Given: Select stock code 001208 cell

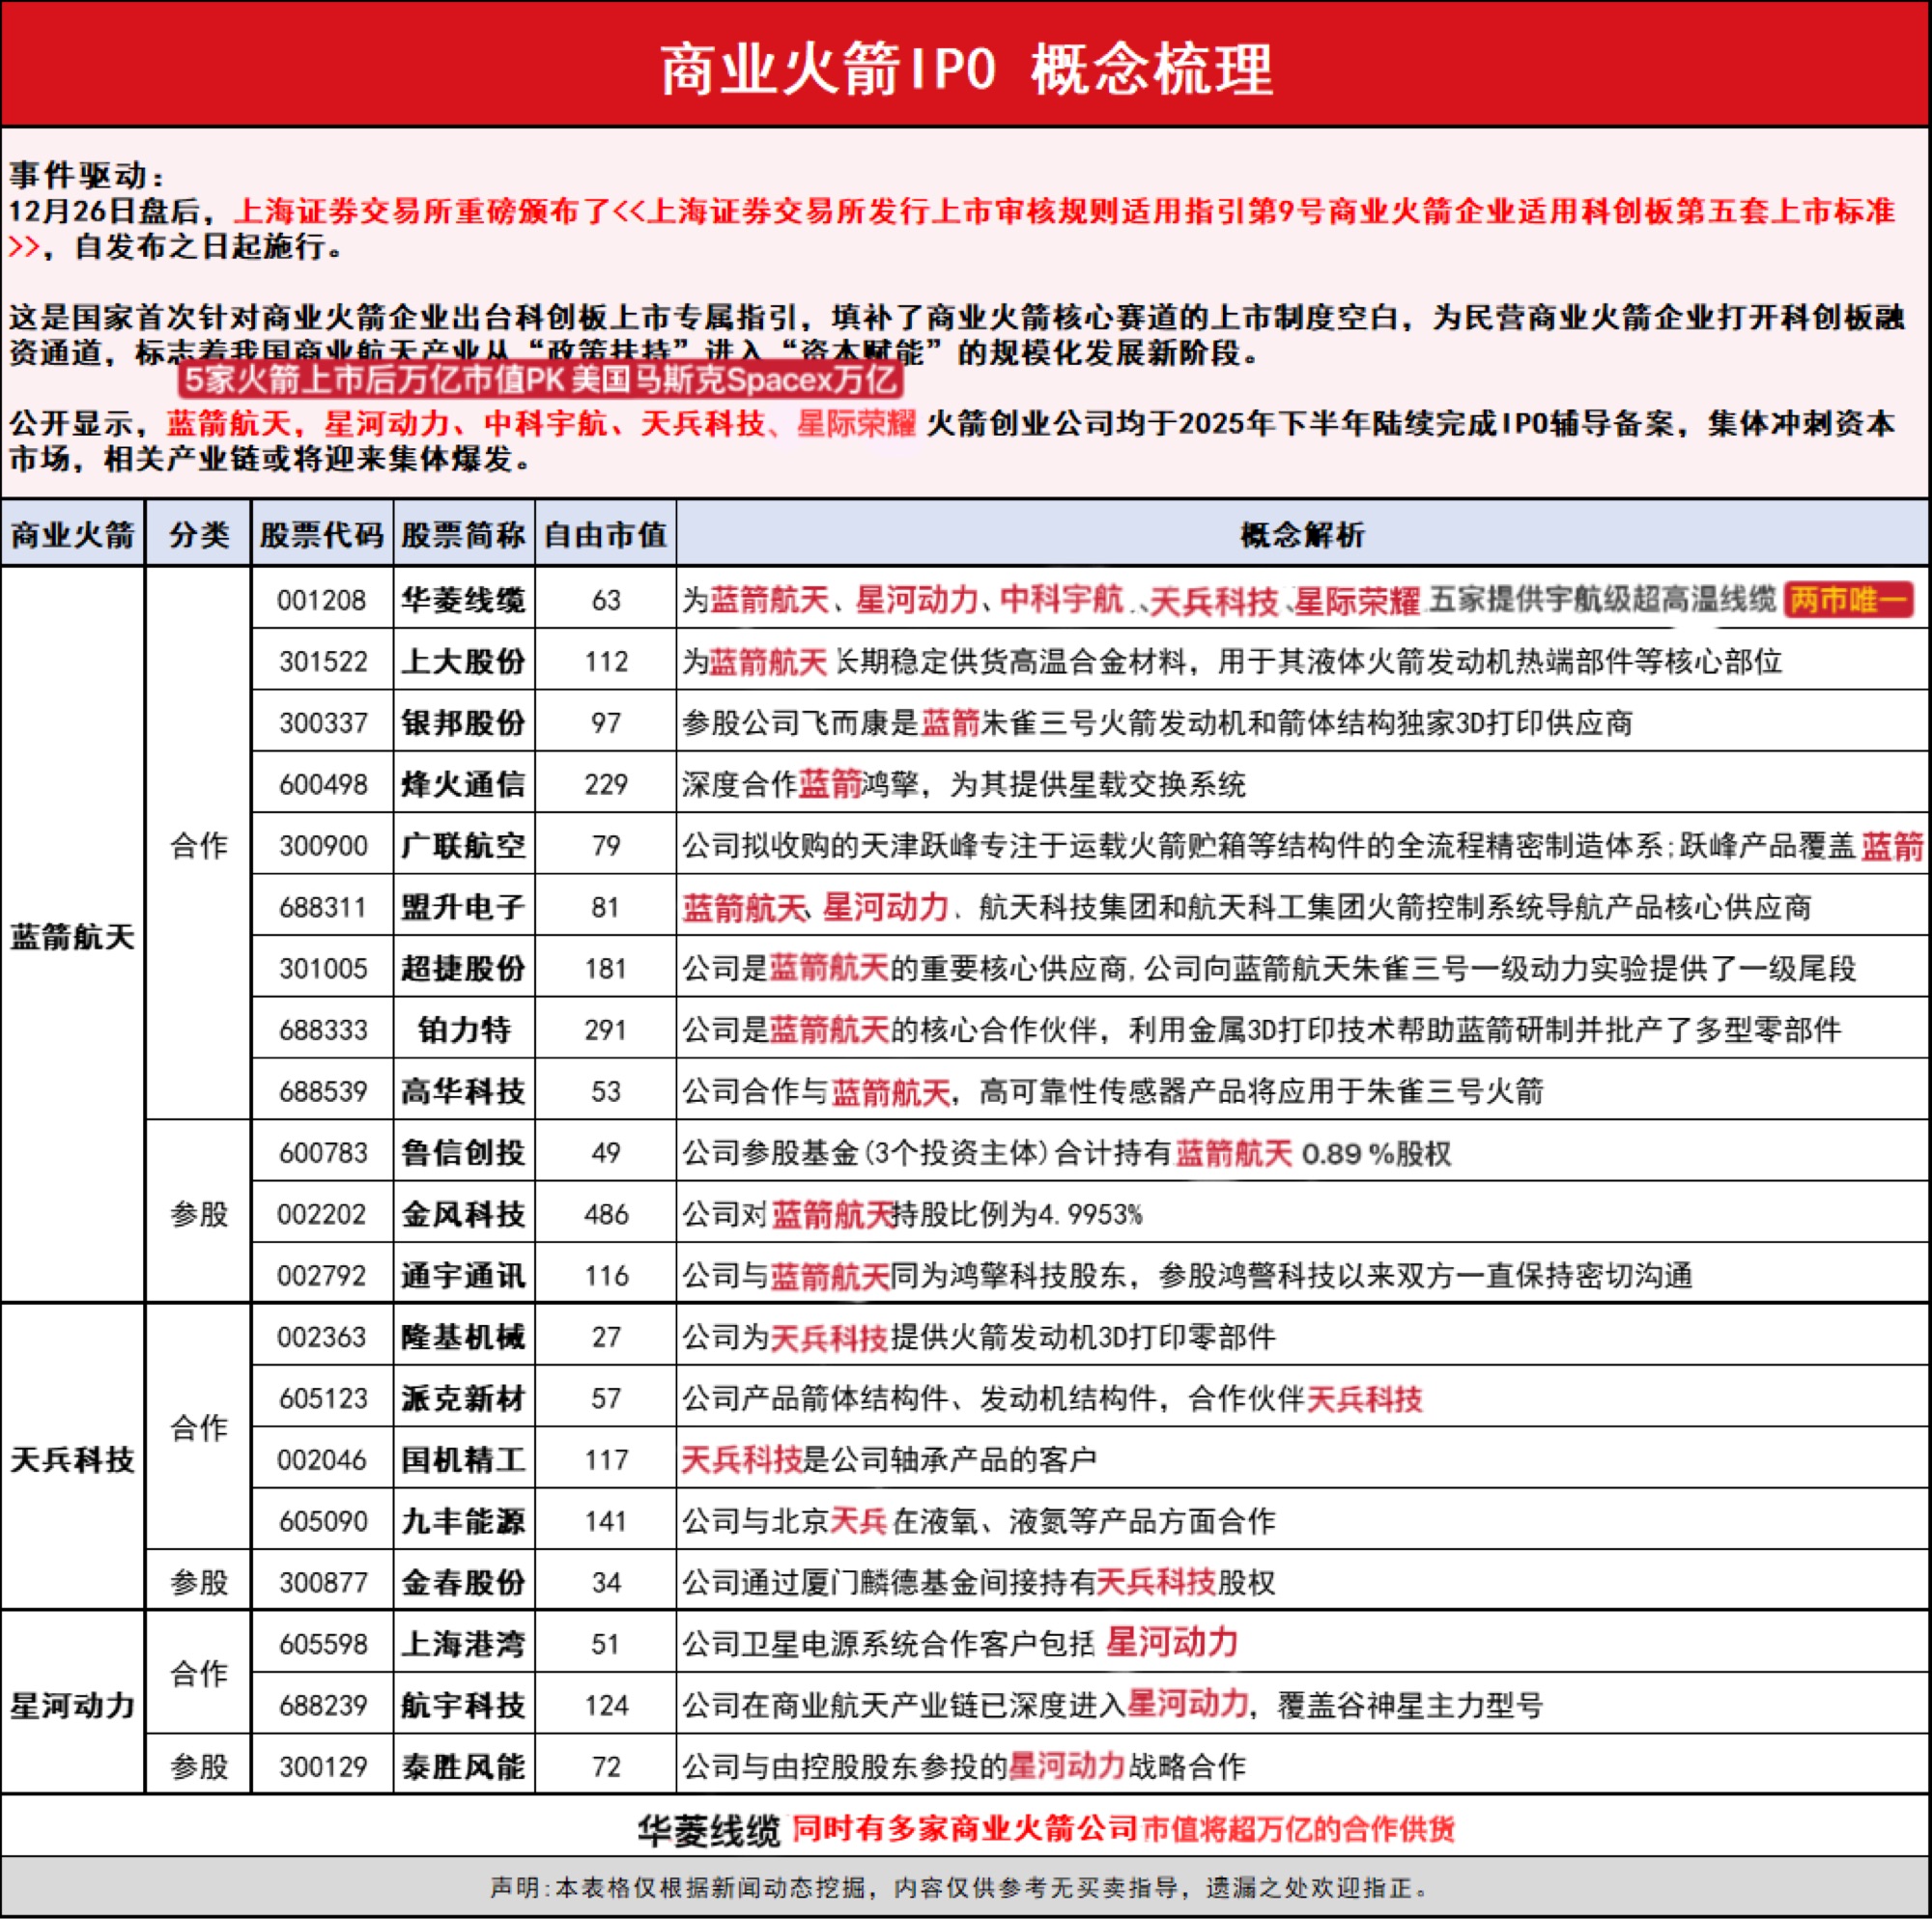Looking at the screenshot, I should [x=321, y=600].
